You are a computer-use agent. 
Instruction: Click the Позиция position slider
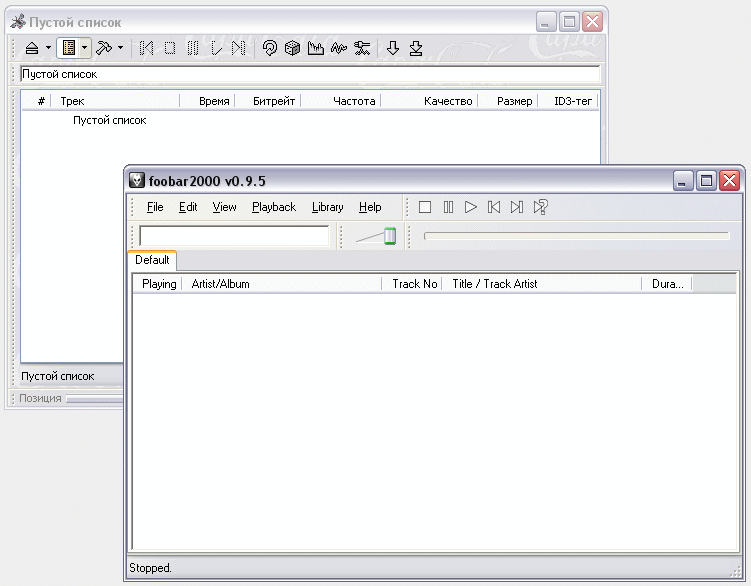[95, 399]
